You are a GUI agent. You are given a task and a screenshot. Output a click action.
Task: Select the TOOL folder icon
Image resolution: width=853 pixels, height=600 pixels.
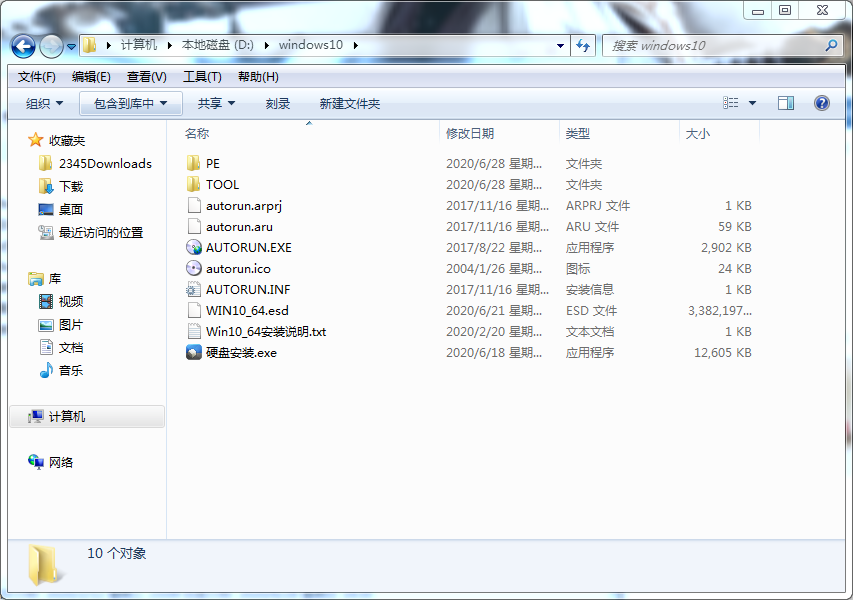[x=194, y=184]
